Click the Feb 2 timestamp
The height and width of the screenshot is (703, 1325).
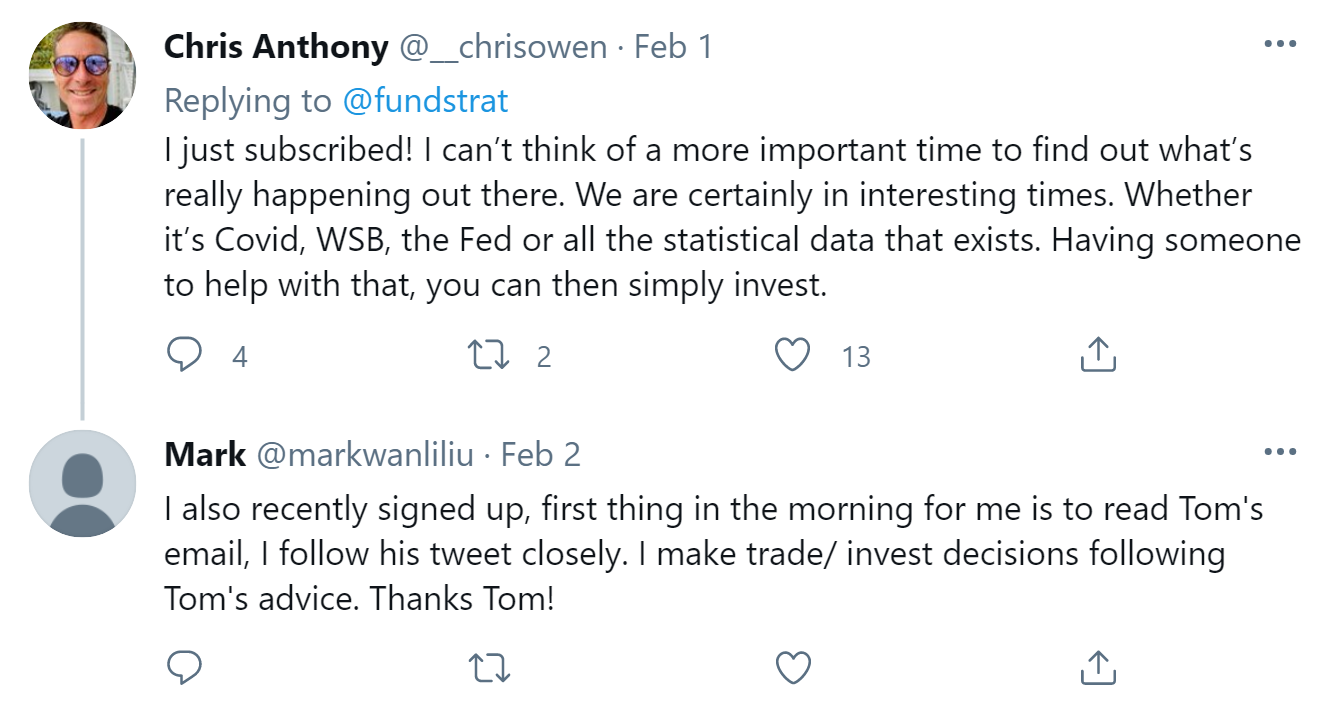tap(541, 455)
